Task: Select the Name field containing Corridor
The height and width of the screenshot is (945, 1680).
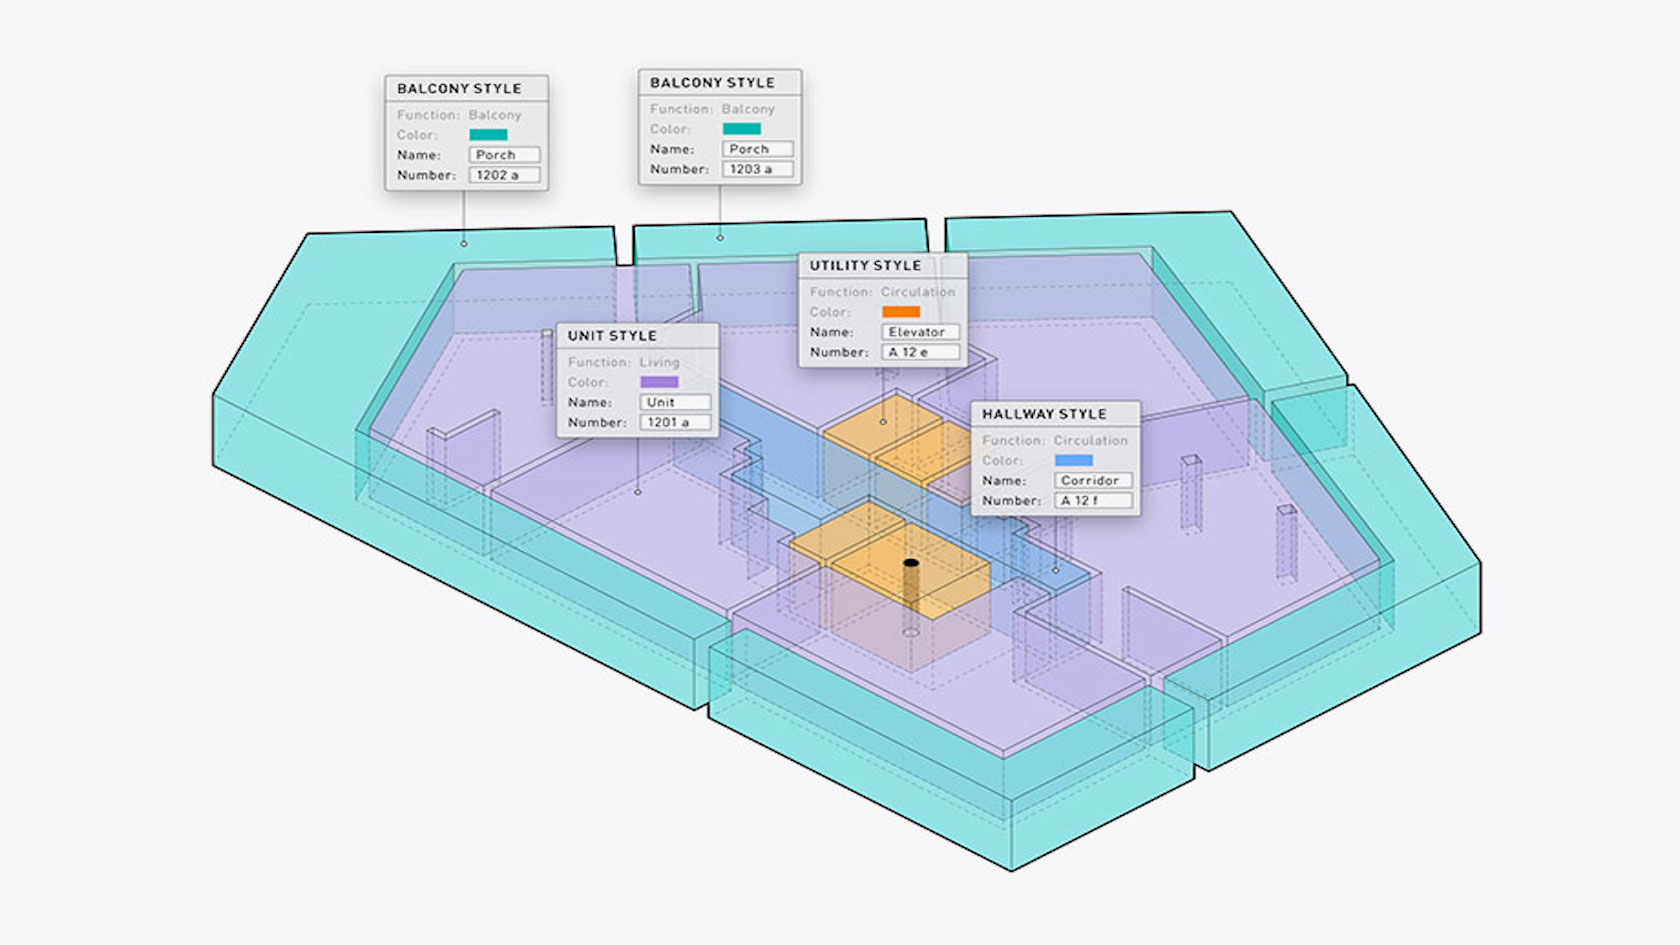Action: tap(1093, 480)
